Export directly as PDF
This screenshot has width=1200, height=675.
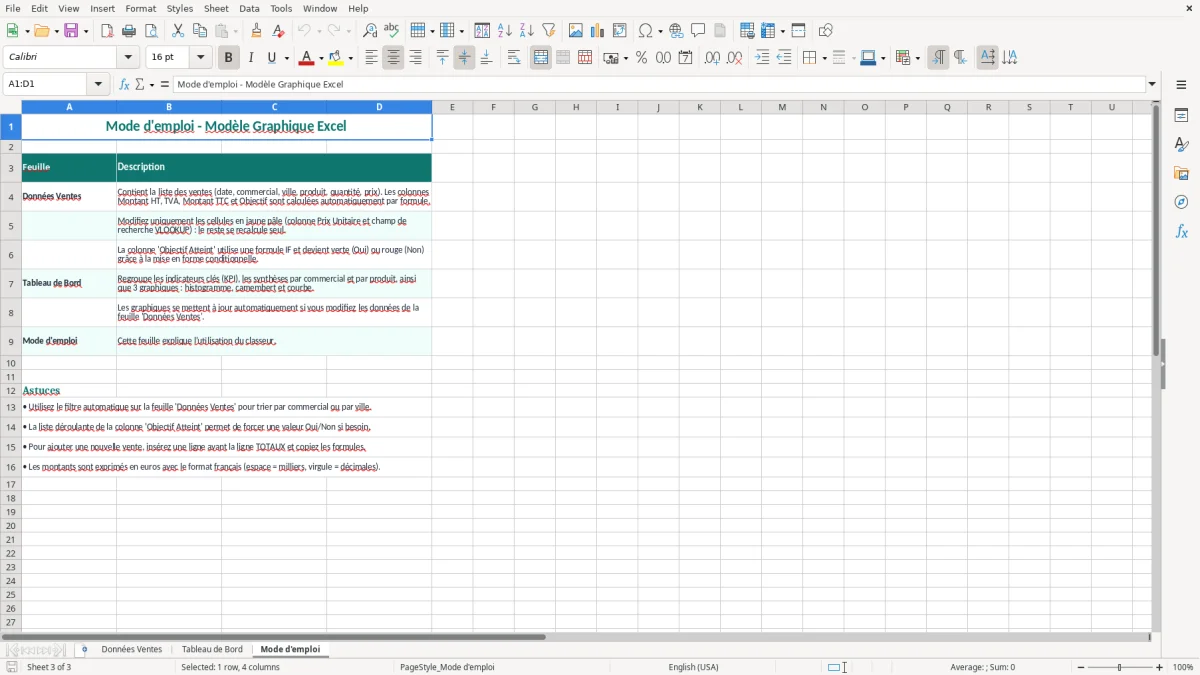click(x=107, y=31)
